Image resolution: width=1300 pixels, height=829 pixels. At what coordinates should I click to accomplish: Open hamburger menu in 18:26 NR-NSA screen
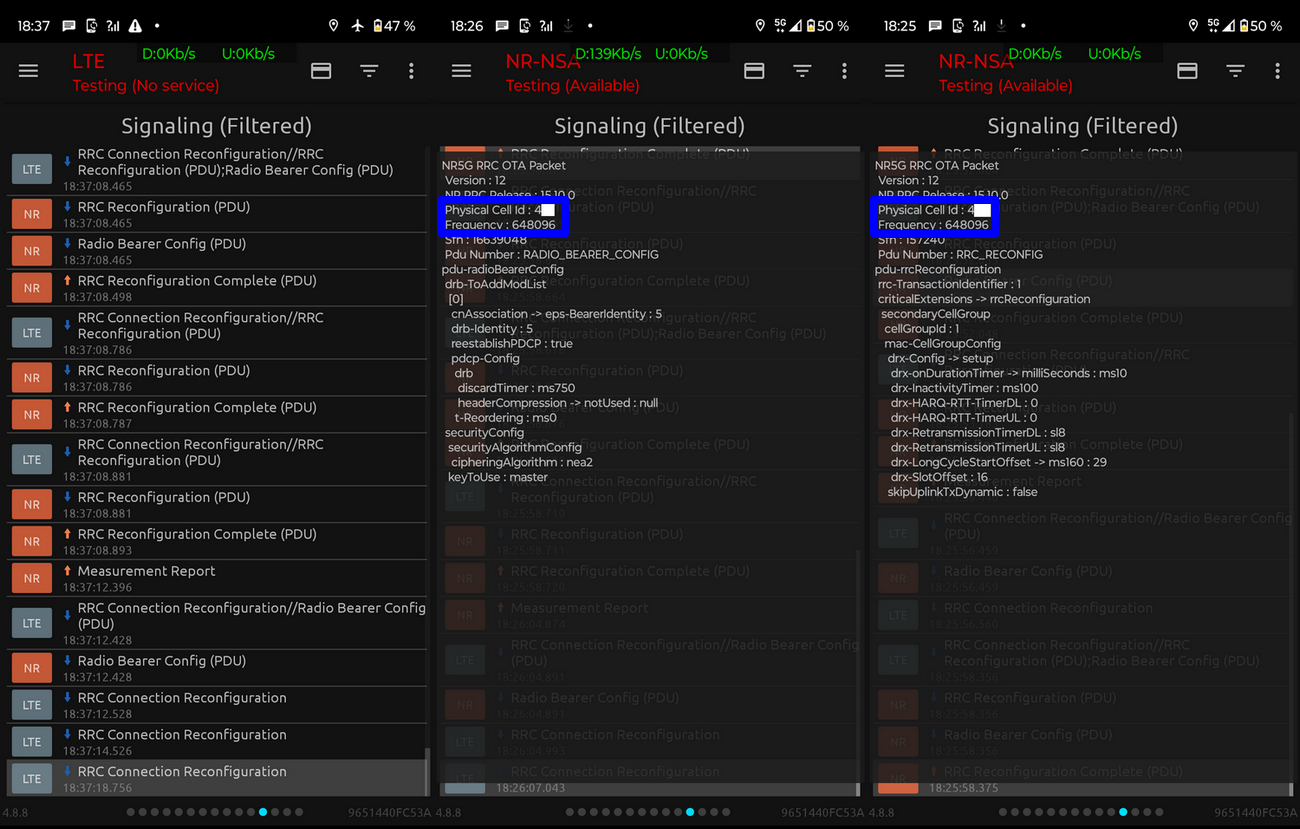(x=461, y=71)
